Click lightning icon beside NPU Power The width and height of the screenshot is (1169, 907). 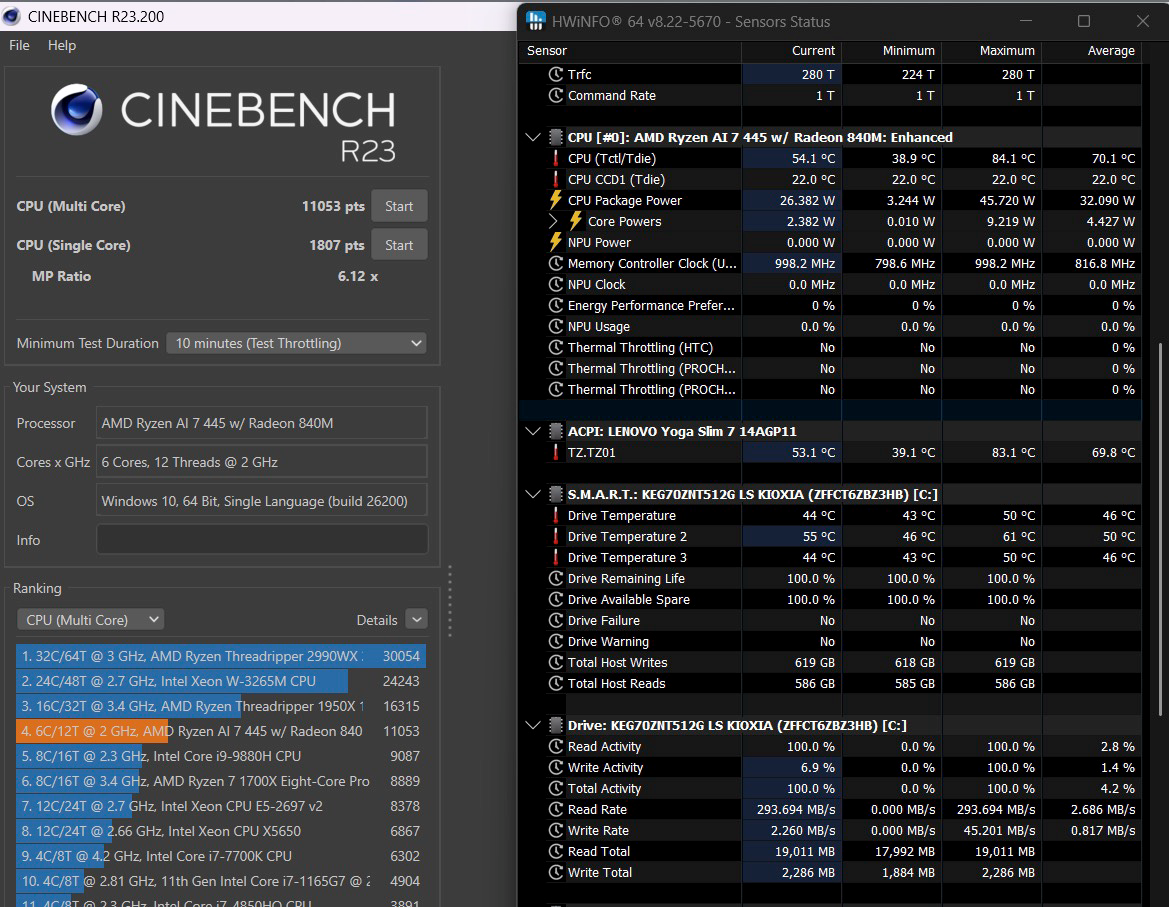pos(555,241)
